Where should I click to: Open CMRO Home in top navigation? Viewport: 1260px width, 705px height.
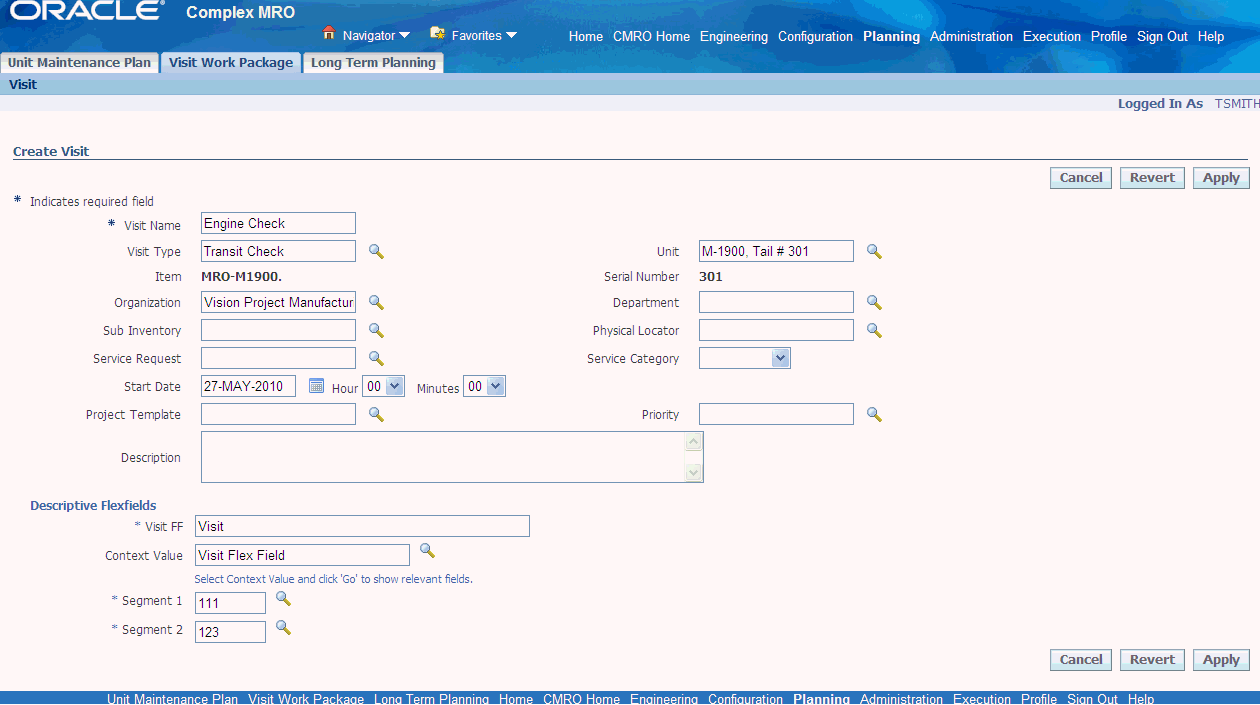[652, 36]
